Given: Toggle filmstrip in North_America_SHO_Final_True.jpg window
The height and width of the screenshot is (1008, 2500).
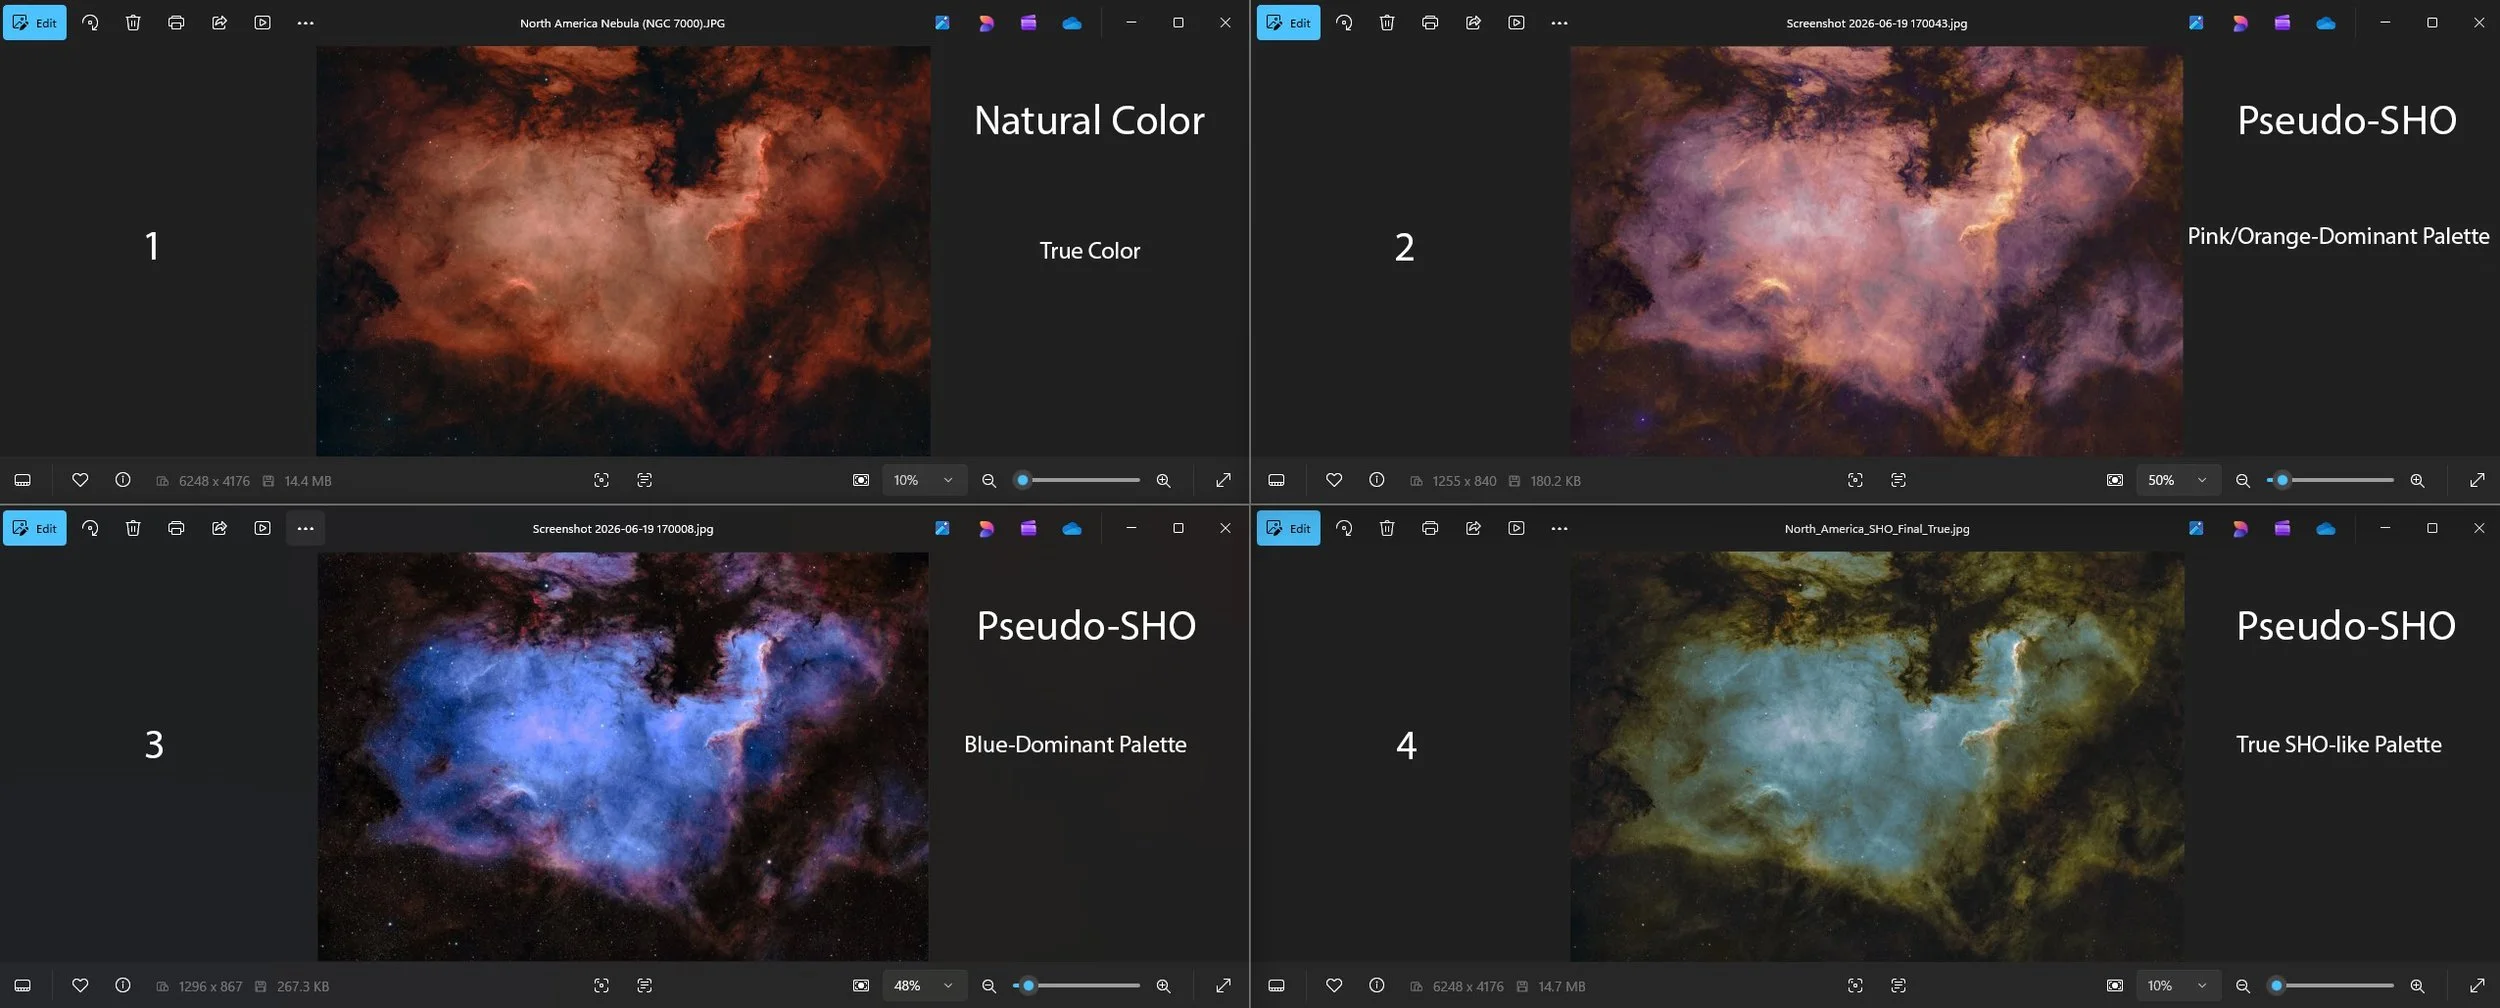Looking at the screenshot, I should 1276,985.
